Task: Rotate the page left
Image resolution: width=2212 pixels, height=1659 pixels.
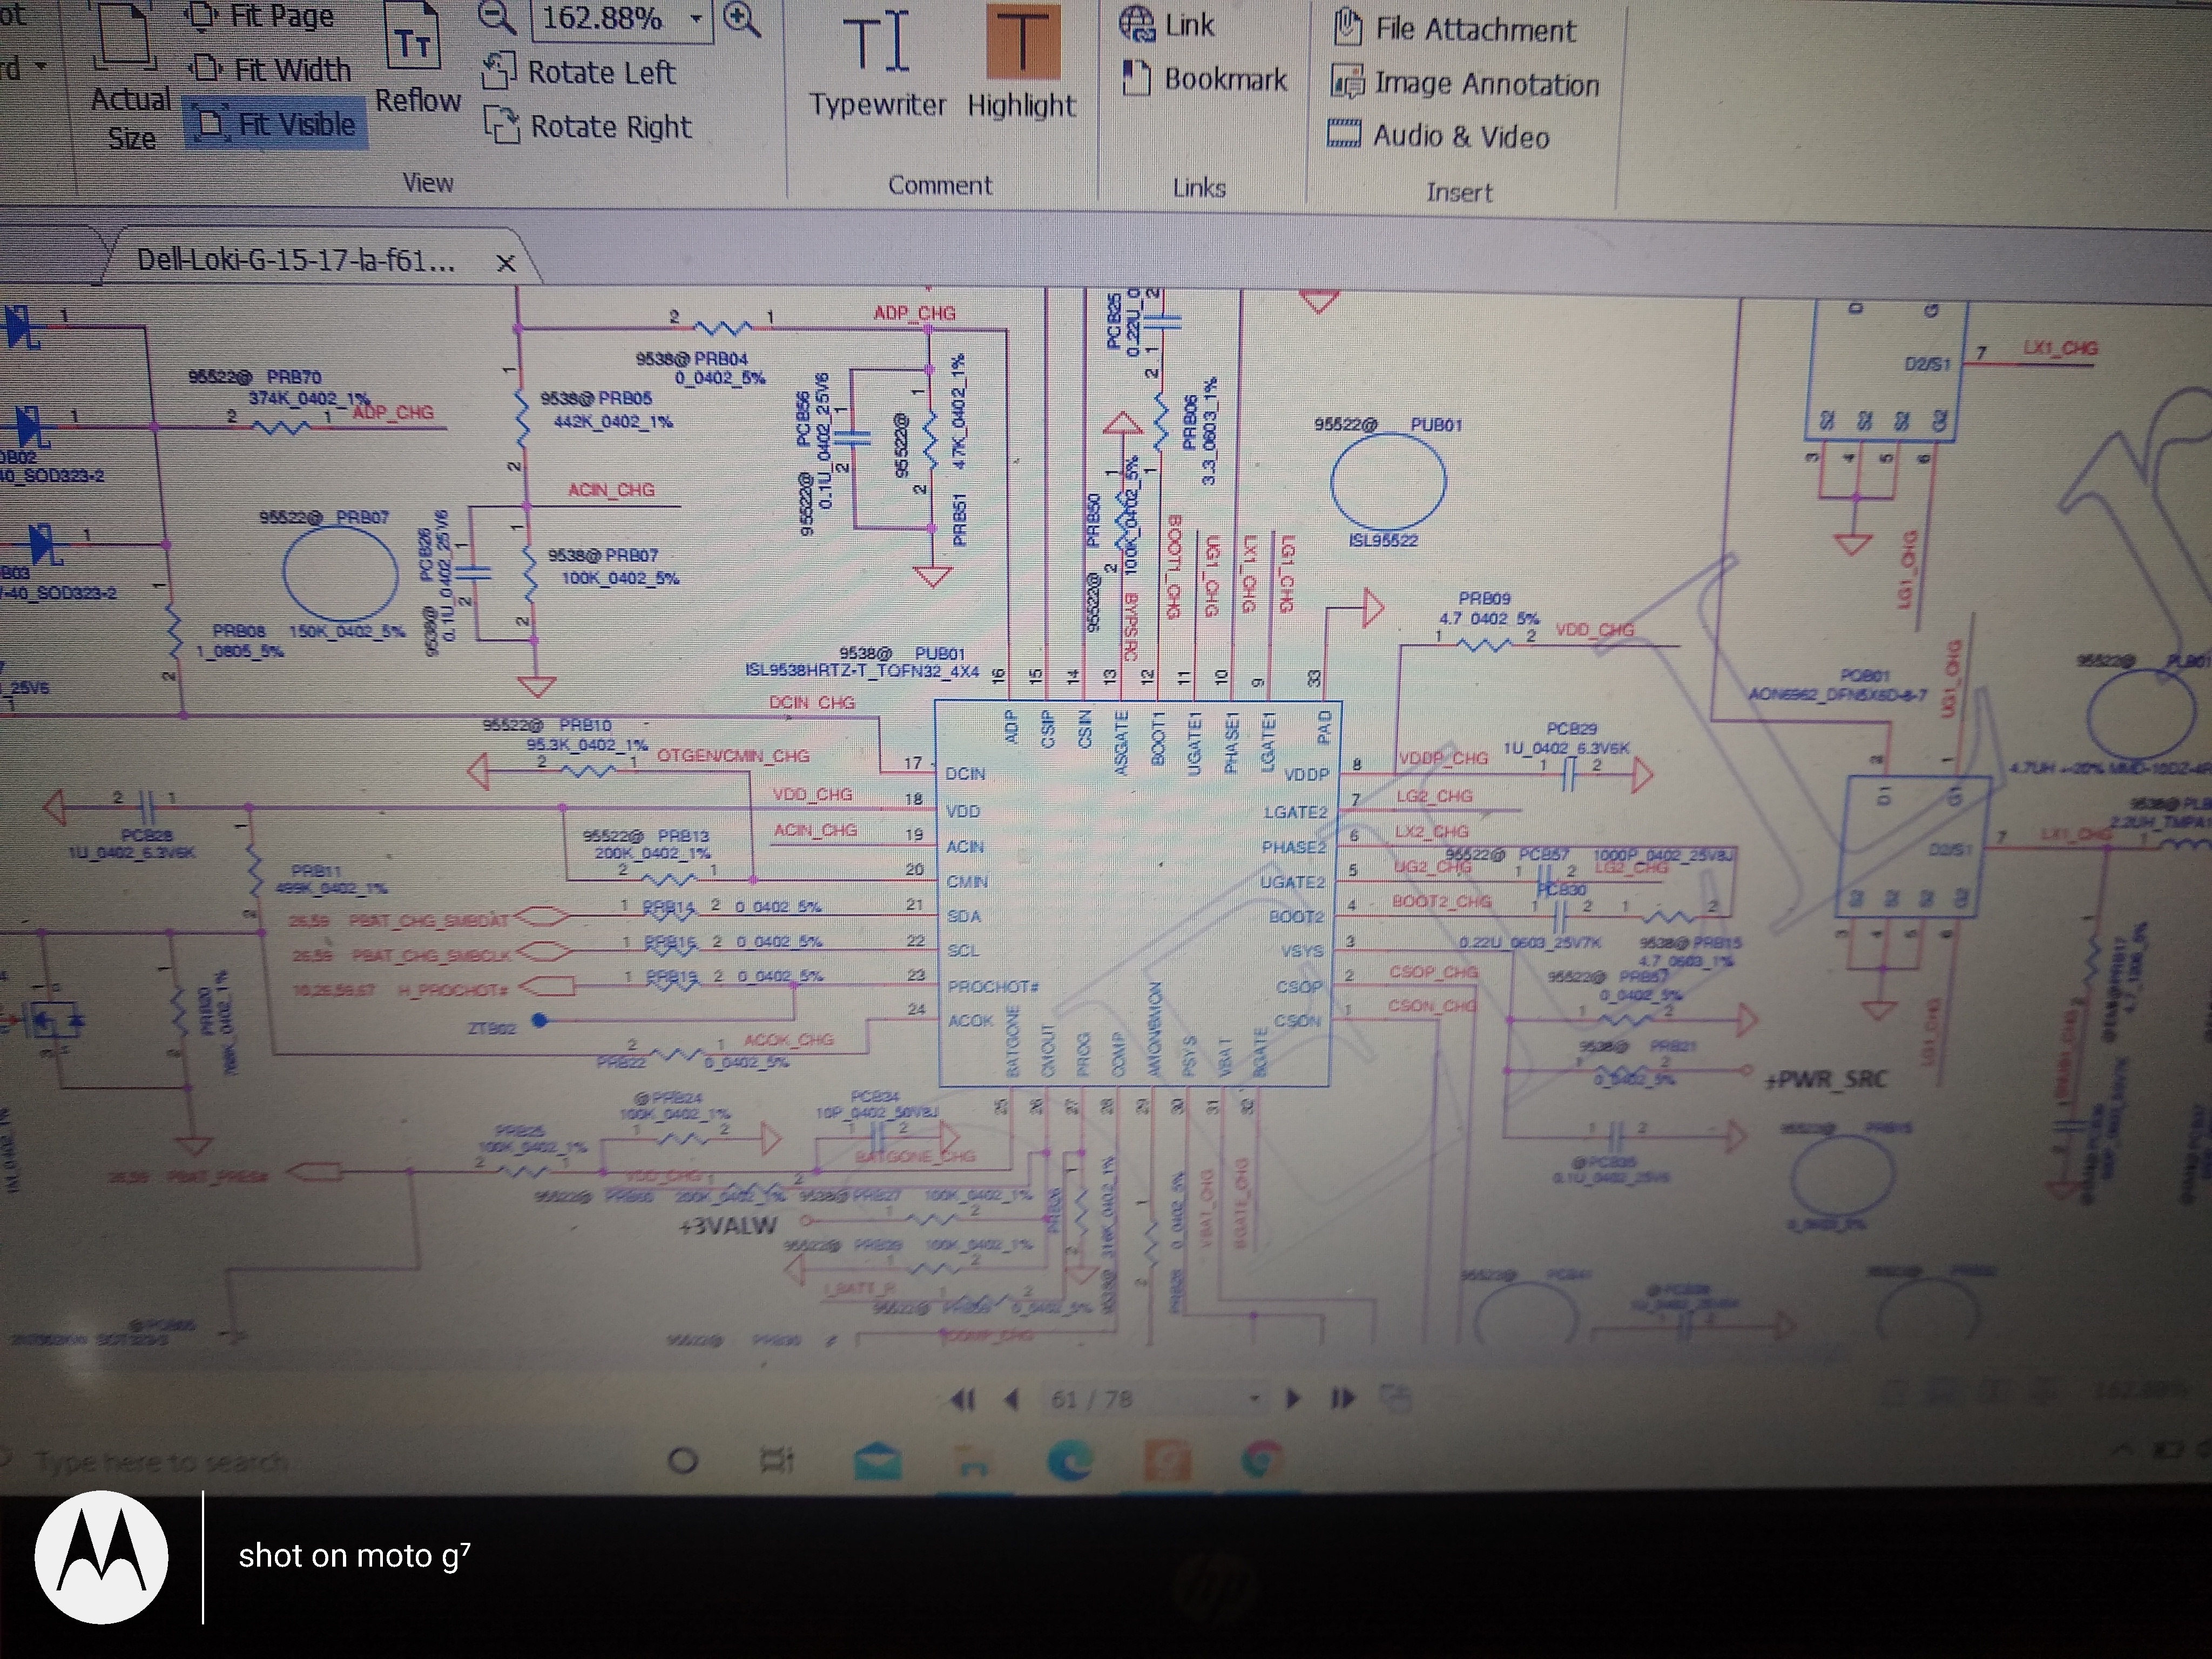Action: click(x=579, y=73)
